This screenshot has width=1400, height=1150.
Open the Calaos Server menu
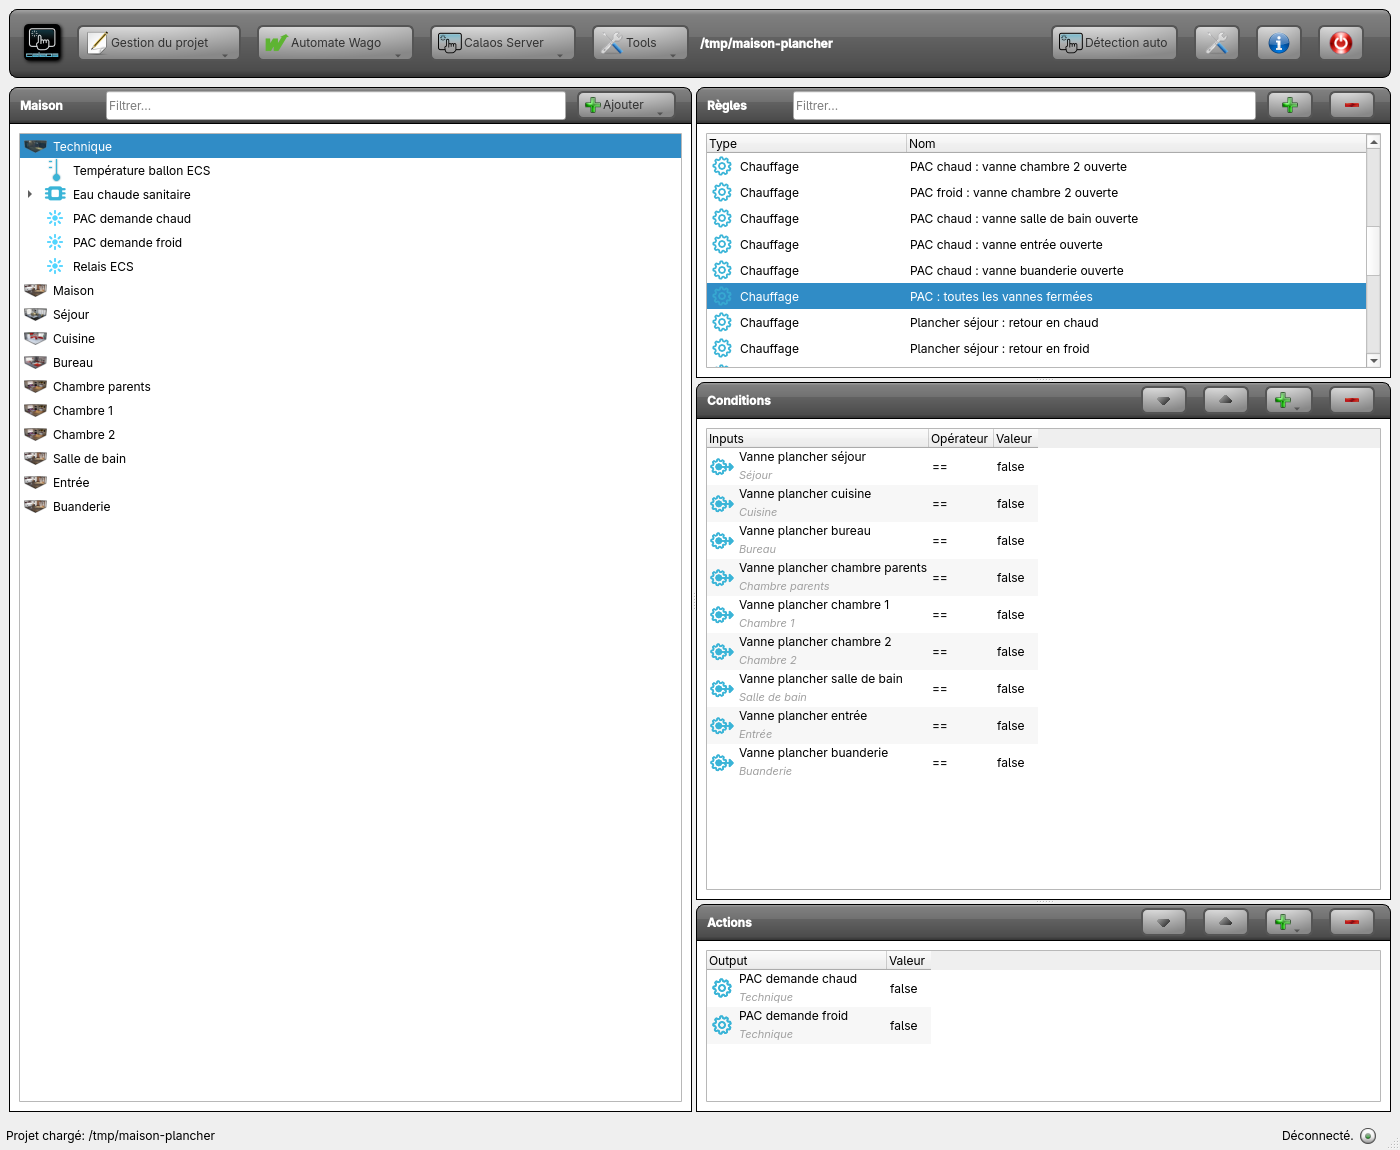coord(503,43)
